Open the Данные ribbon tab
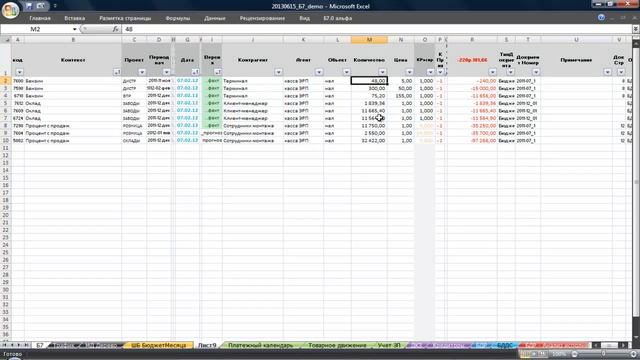The image size is (640, 360). pos(215,18)
